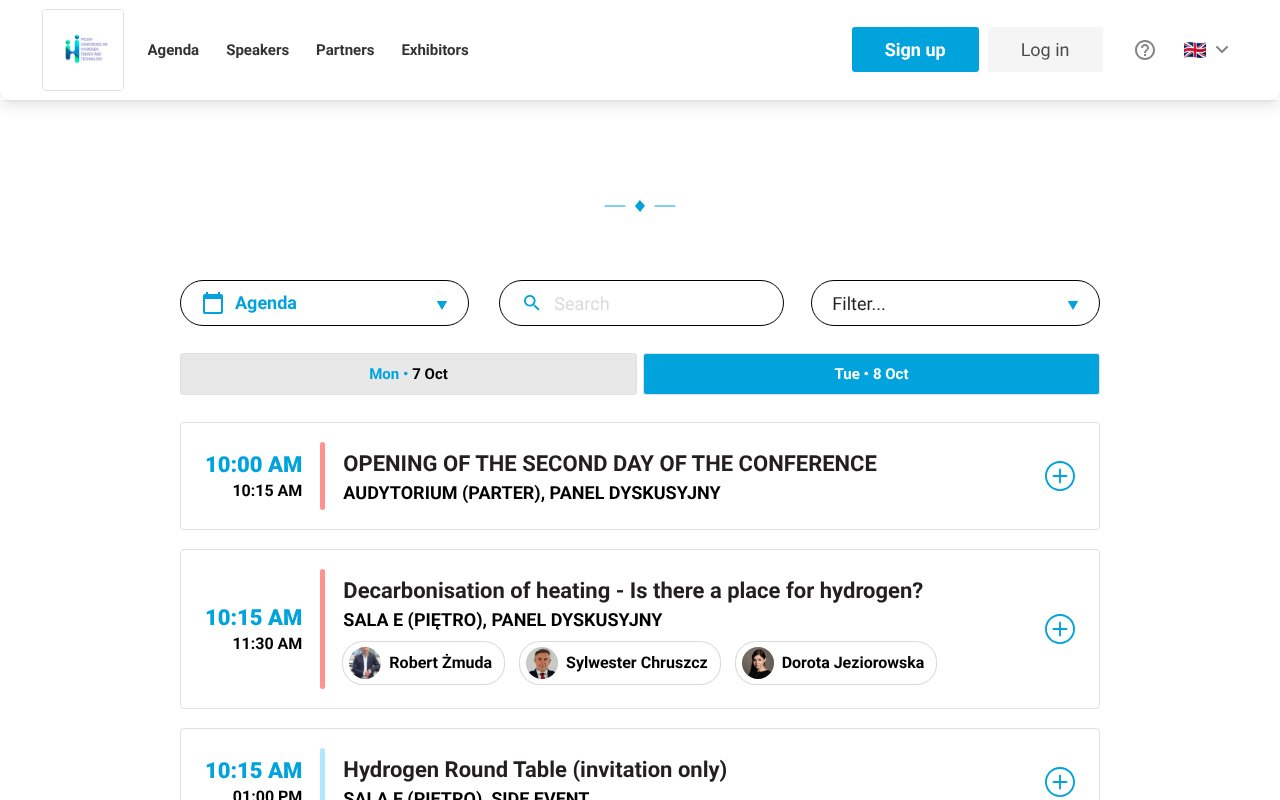Click the search magnifier icon
This screenshot has height=800, width=1280.
(x=531, y=303)
